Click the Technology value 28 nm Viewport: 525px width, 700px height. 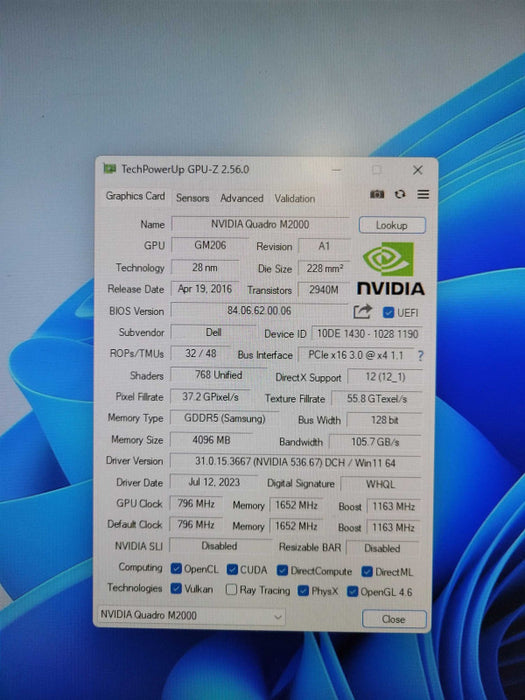[x=205, y=267]
